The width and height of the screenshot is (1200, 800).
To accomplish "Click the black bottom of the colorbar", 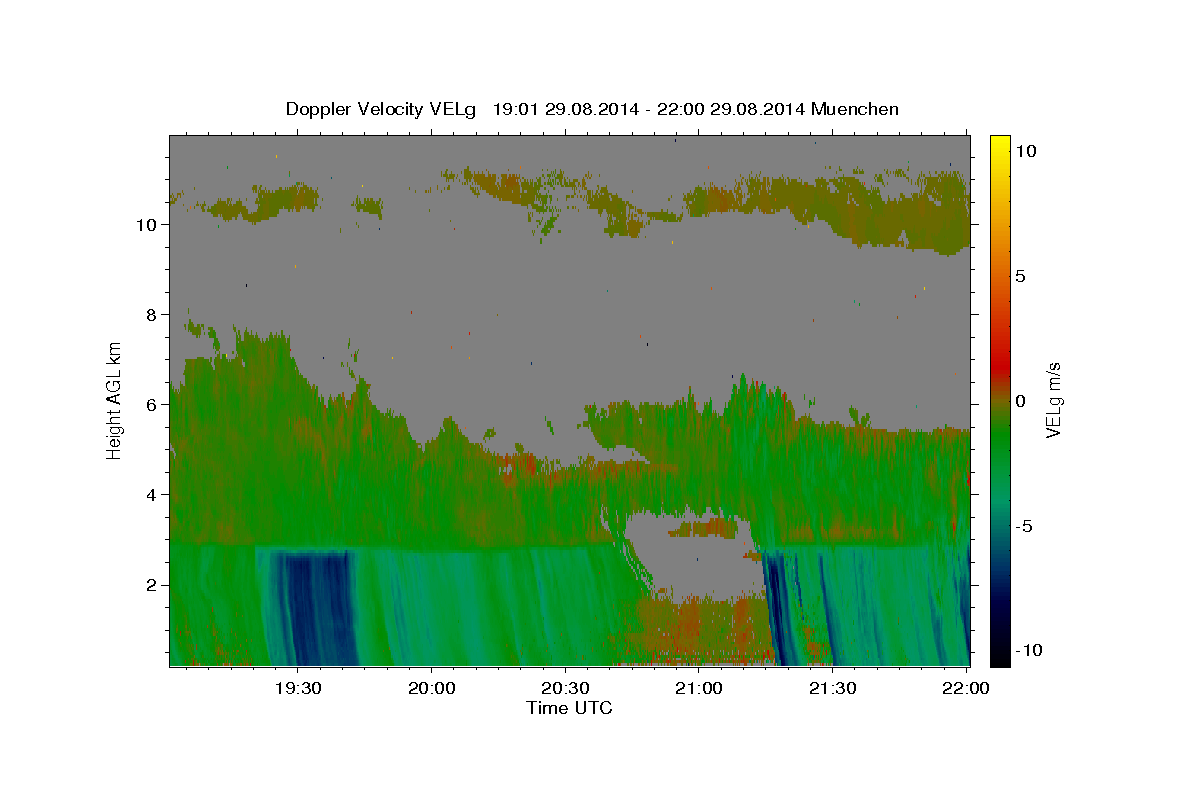I will [x=1000, y=656].
